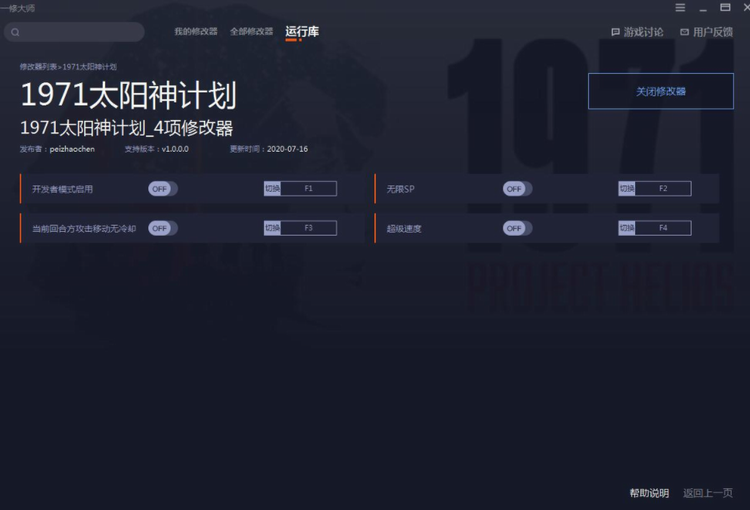Image resolution: width=750 pixels, height=510 pixels.
Task: Minimize the window
Action: pos(703,8)
